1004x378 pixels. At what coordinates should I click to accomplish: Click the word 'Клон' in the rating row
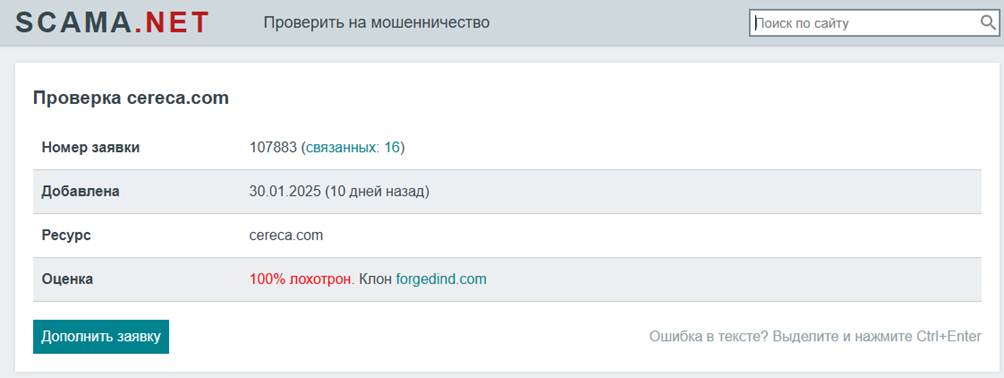(375, 279)
